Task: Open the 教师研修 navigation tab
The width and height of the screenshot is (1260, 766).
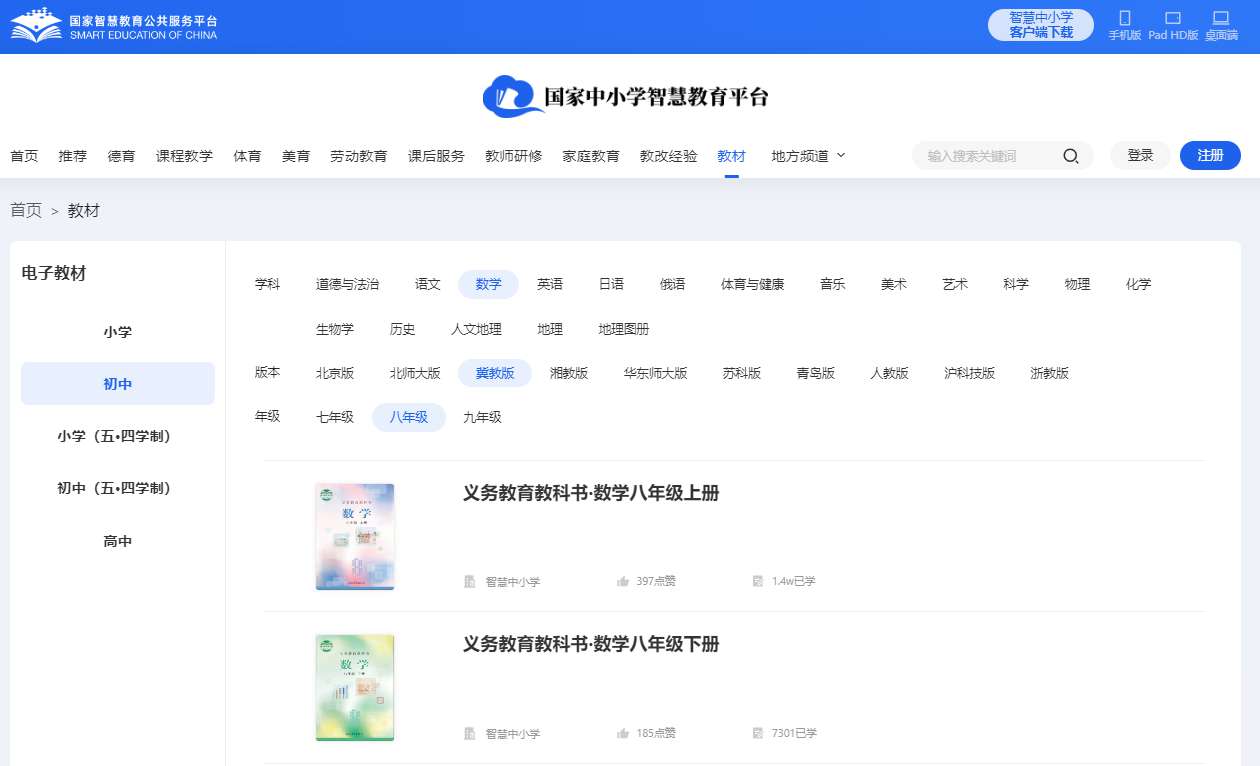Action: tap(514, 156)
